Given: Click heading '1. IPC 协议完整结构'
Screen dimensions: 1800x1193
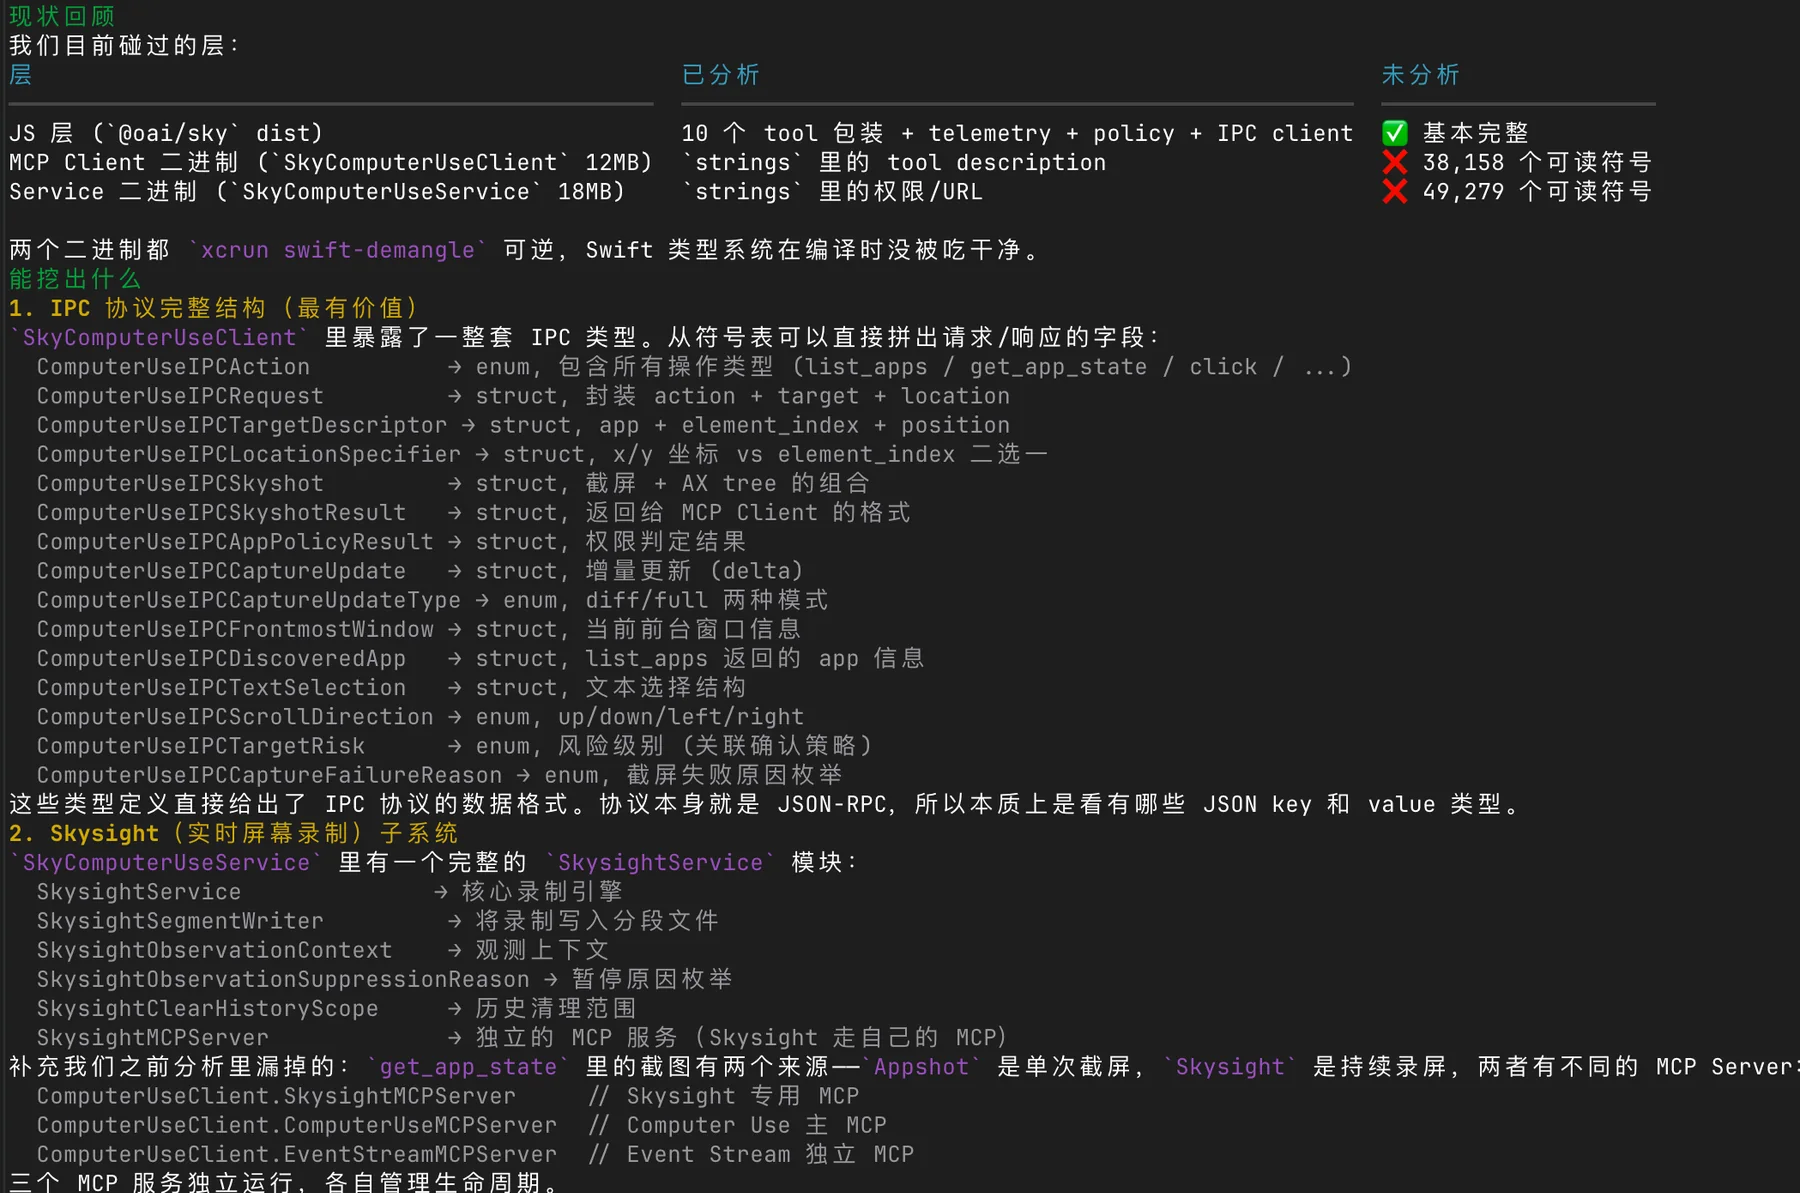Looking at the screenshot, I should pyautogui.click(x=214, y=308).
